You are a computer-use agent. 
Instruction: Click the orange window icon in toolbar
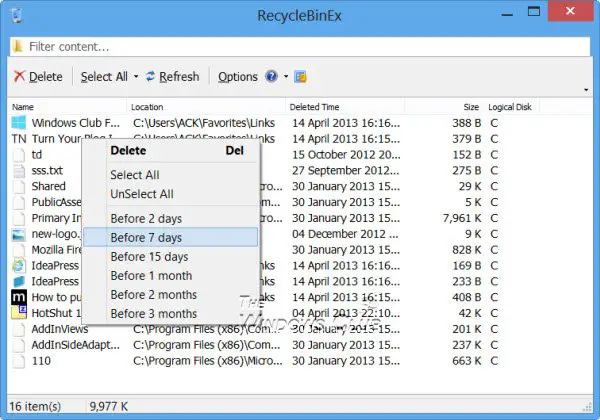[300, 77]
